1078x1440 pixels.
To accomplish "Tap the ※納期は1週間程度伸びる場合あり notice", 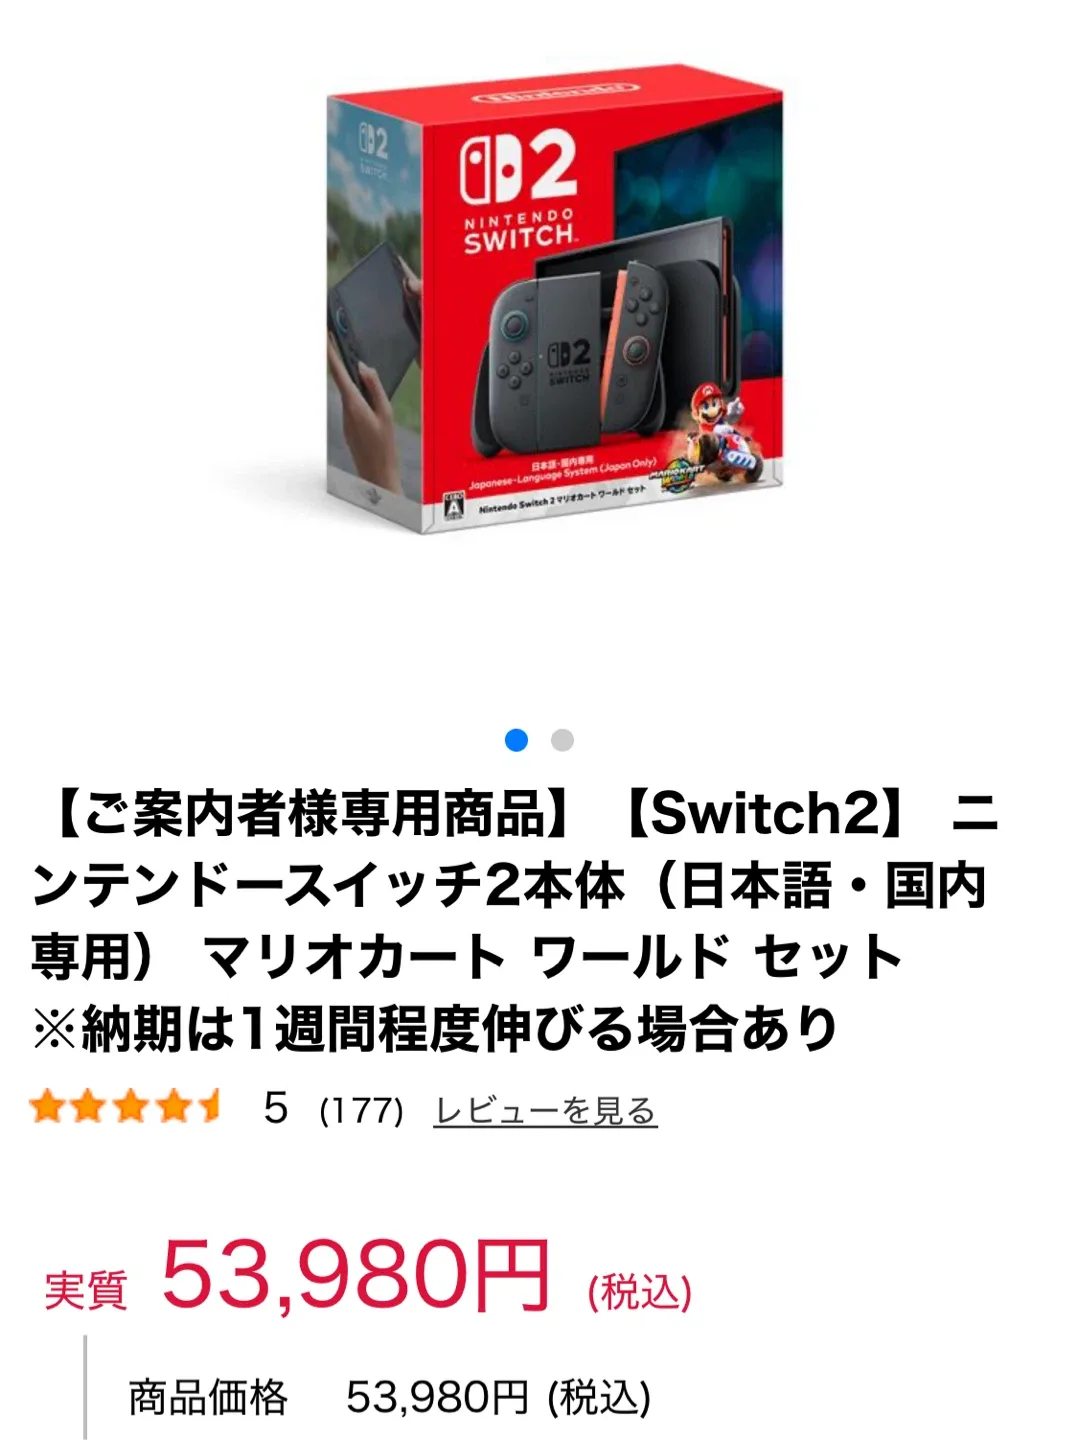I will tap(434, 1030).
